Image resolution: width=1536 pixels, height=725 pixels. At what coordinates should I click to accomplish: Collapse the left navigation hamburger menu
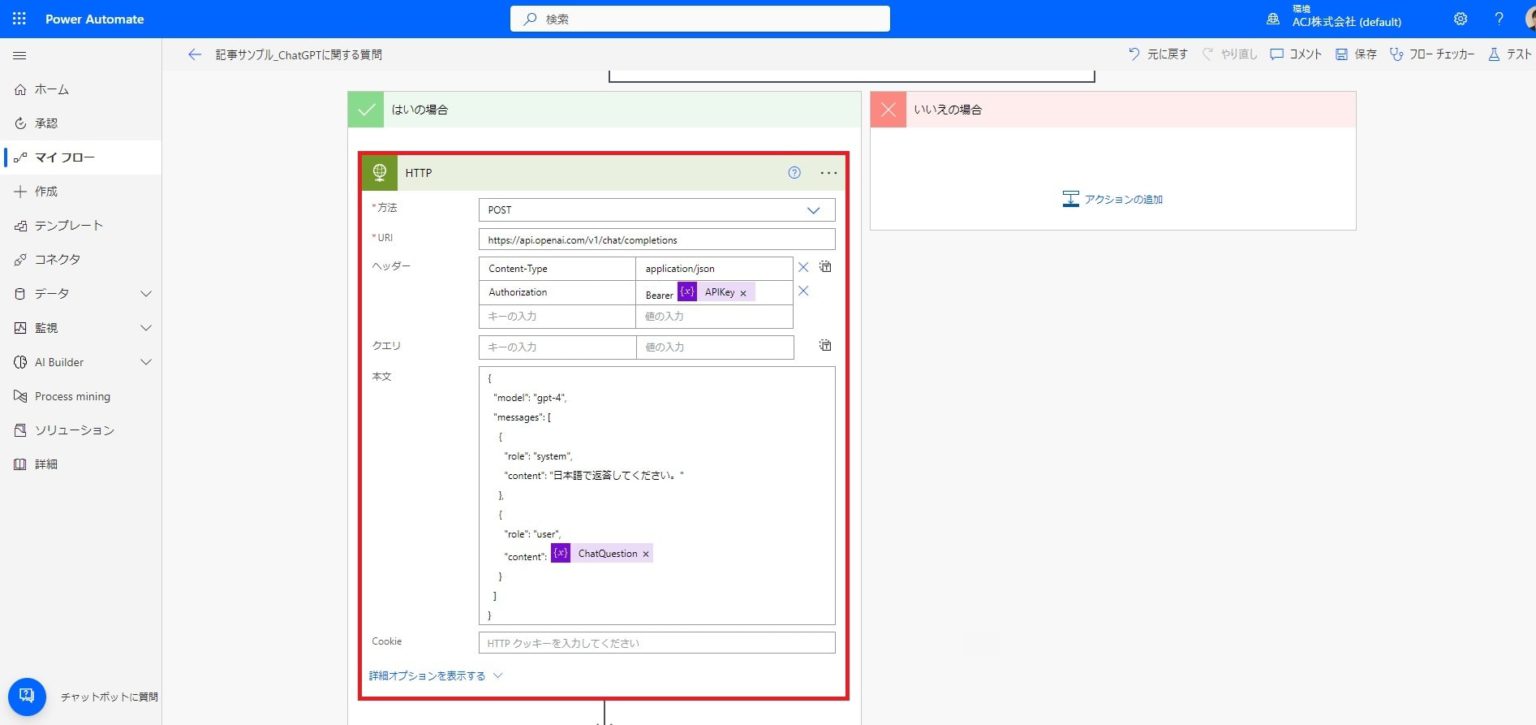[x=20, y=55]
